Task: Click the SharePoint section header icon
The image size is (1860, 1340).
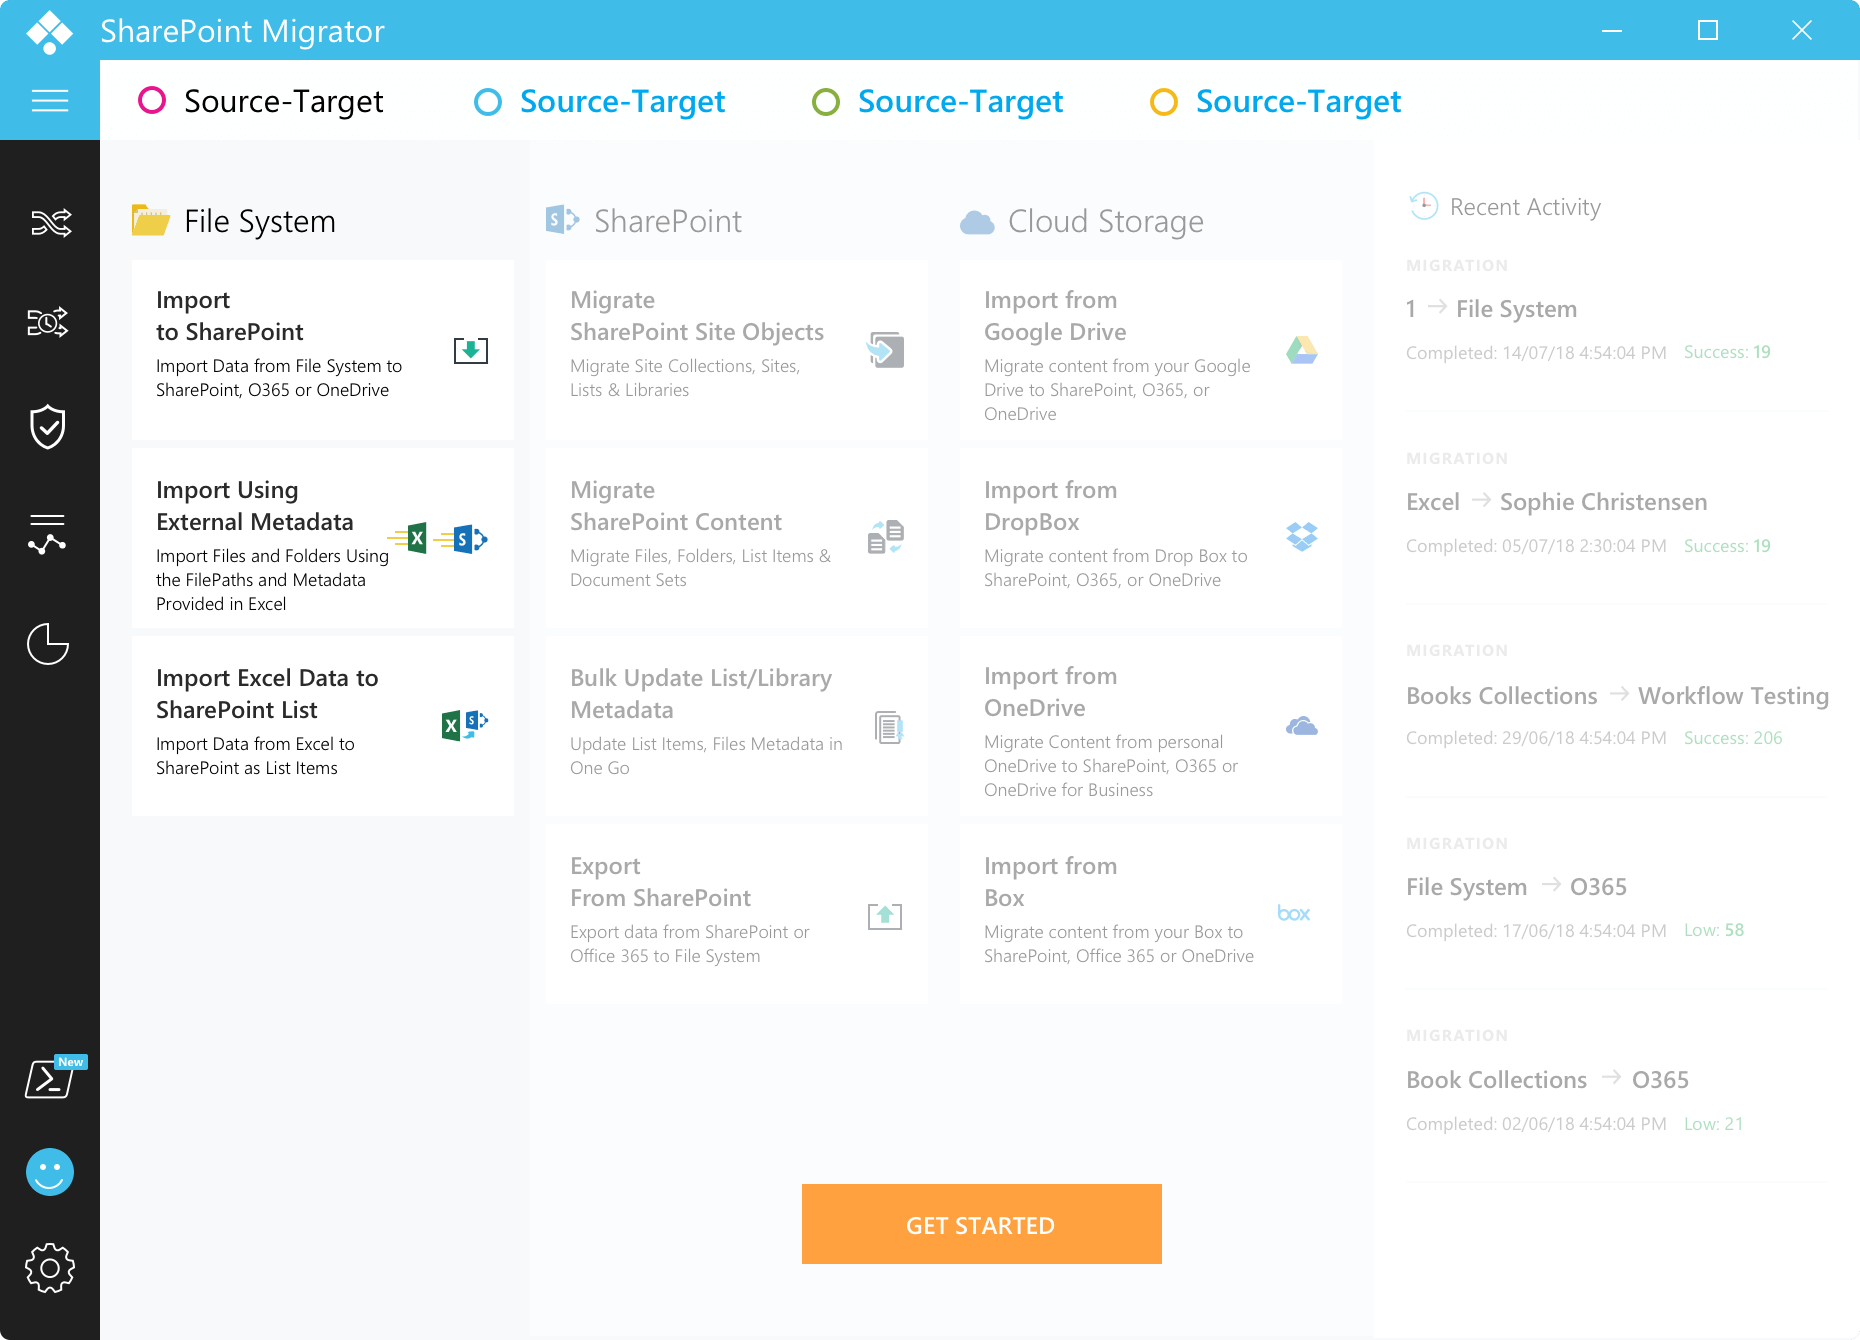Action: pyautogui.click(x=562, y=219)
